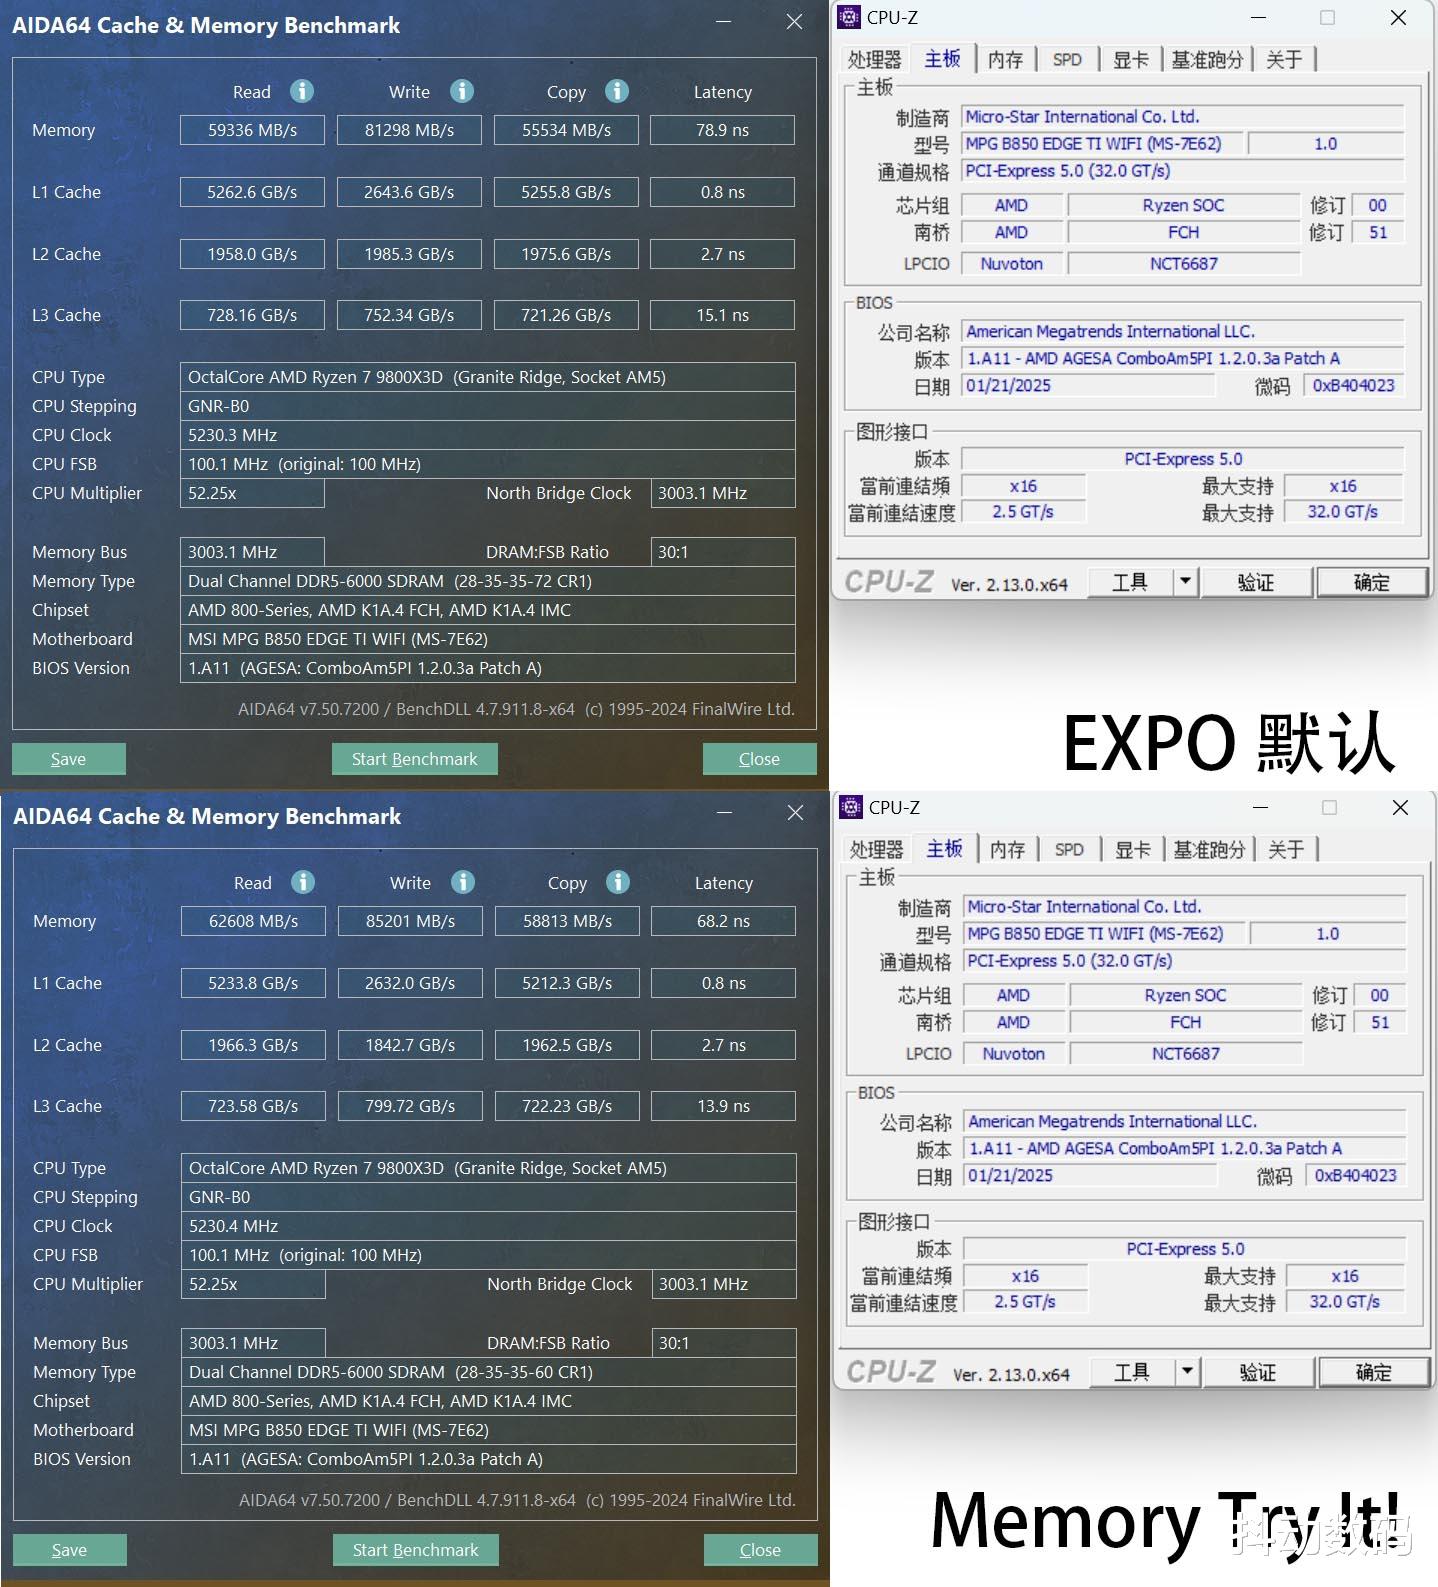Click 32.0 GT/s max speed in bottom CPU-Z
Image resolution: width=1438 pixels, height=1587 pixels.
tap(1345, 1302)
